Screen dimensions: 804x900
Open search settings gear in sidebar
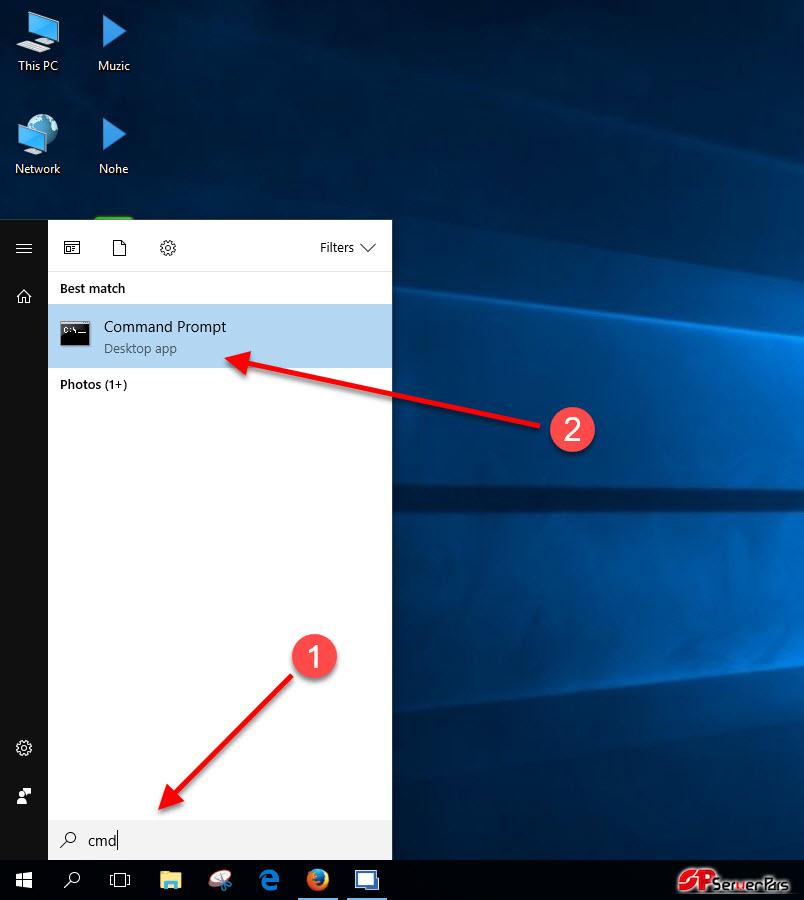click(24, 748)
